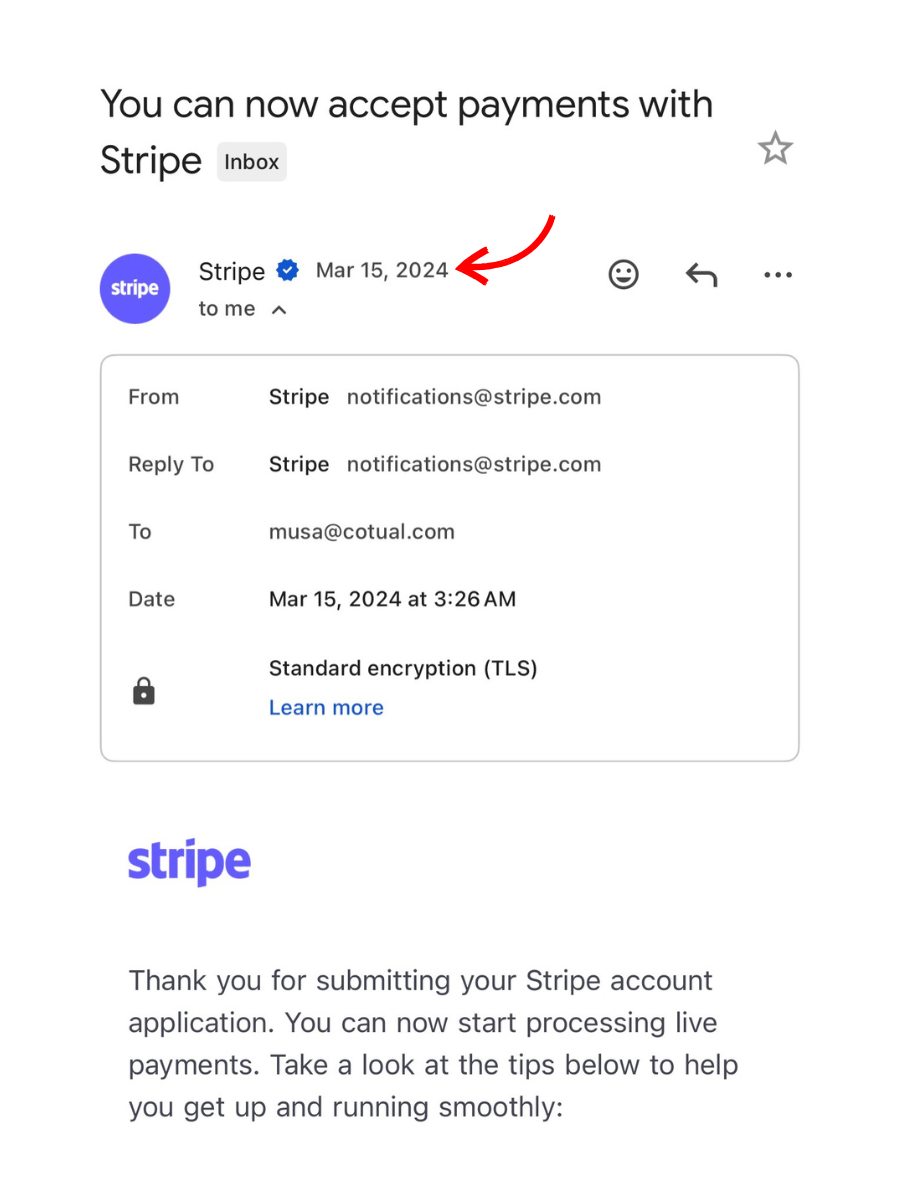Star this Stripe email
This screenshot has height=1200, width=900.
click(x=775, y=149)
